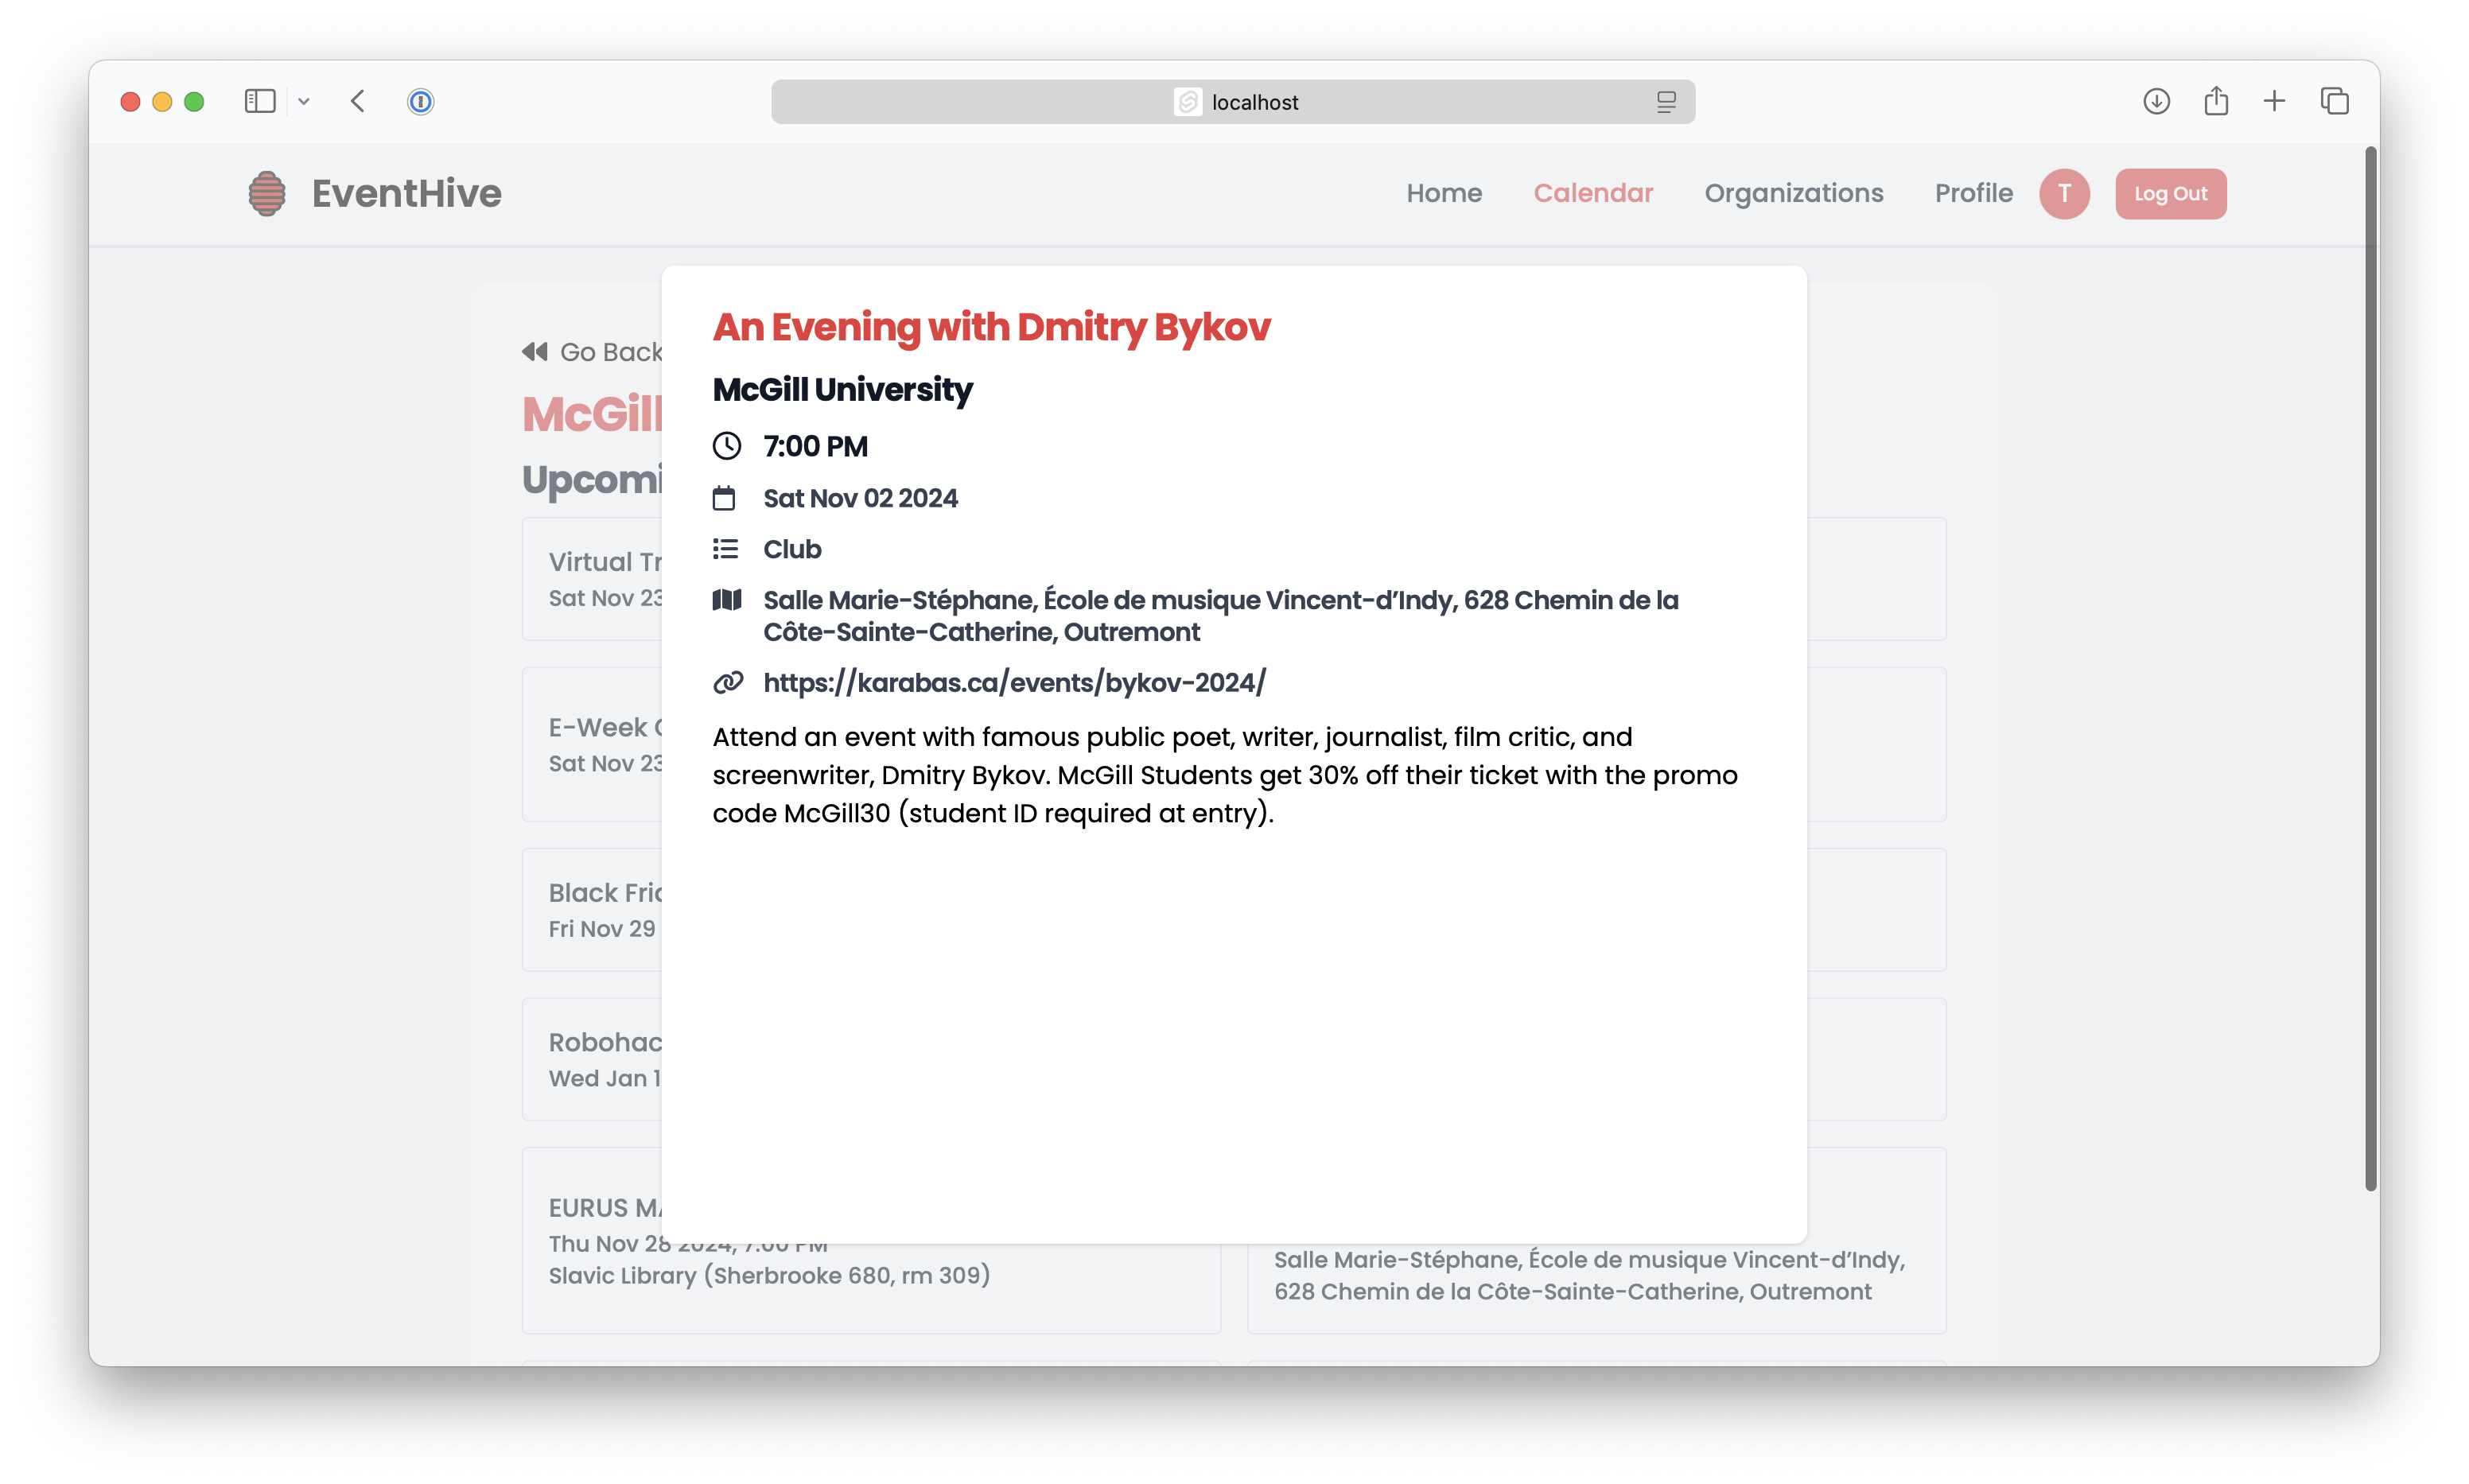This screenshot has height=1484, width=2469.
Task: Open the karabas.ca event link
Action: [x=1014, y=683]
